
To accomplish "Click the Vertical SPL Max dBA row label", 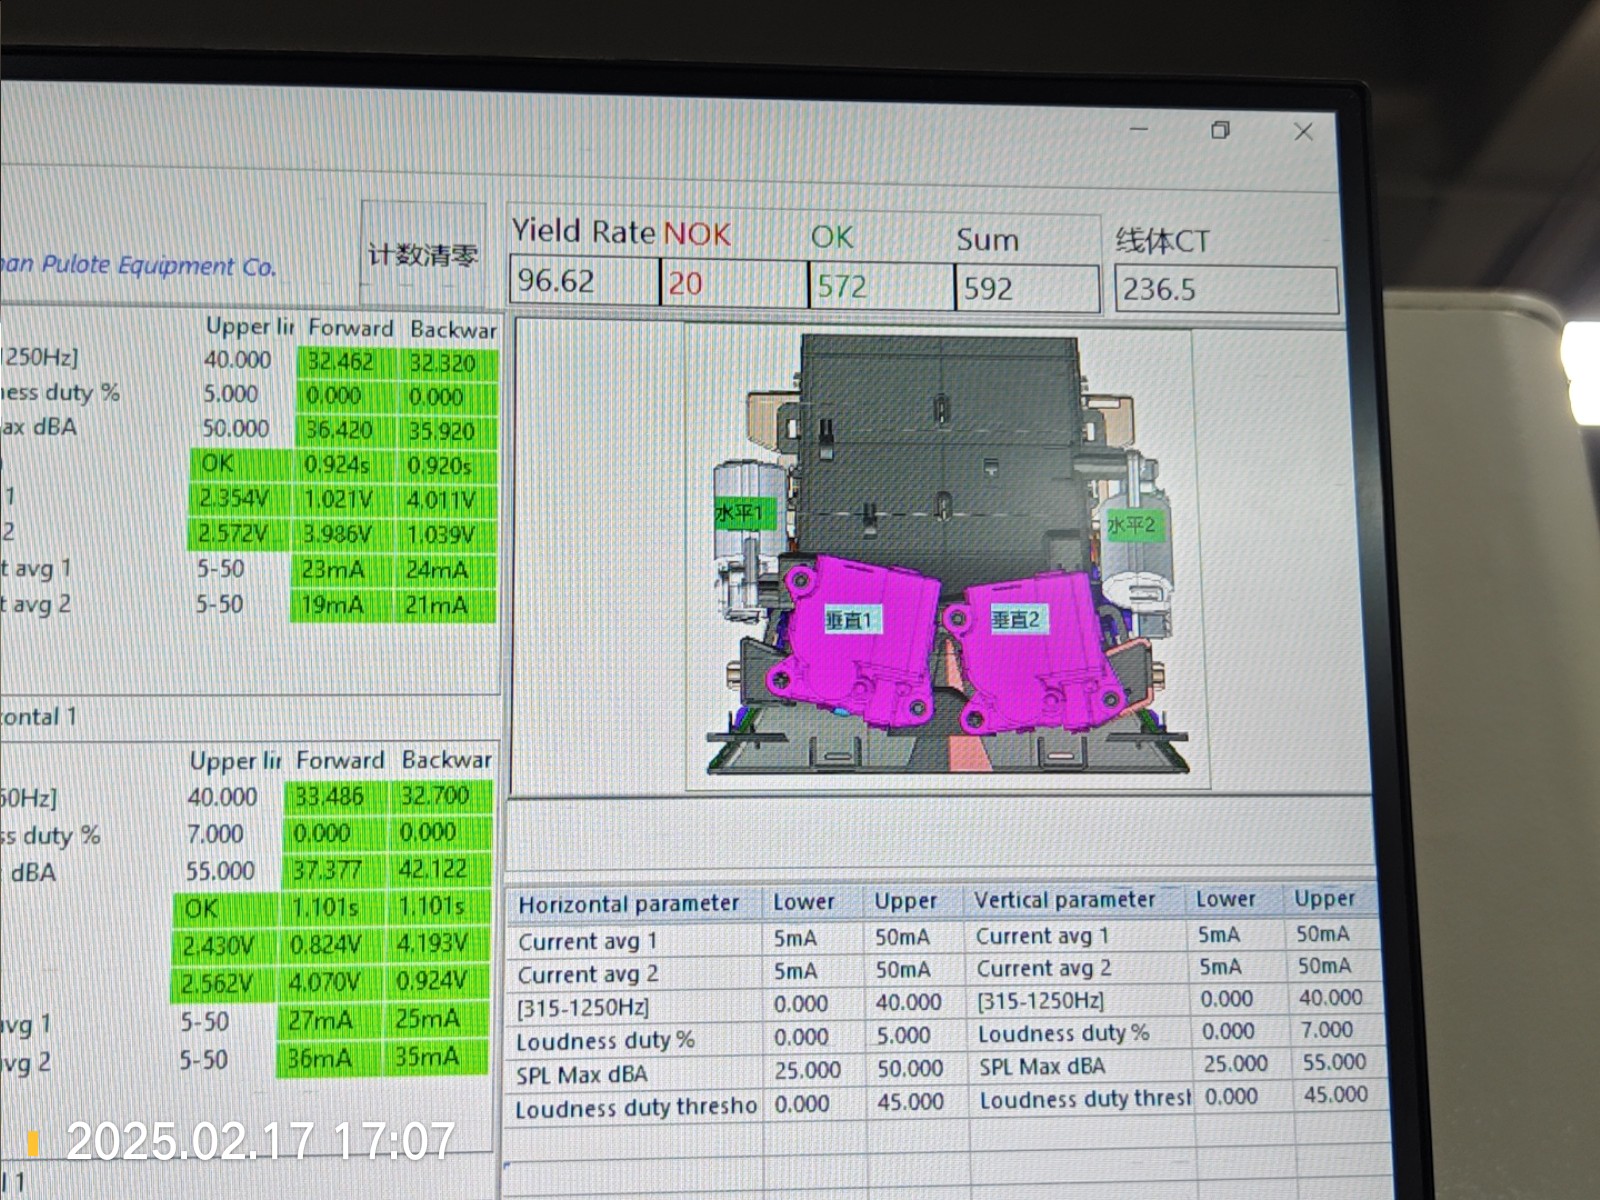I will [x=1042, y=1066].
